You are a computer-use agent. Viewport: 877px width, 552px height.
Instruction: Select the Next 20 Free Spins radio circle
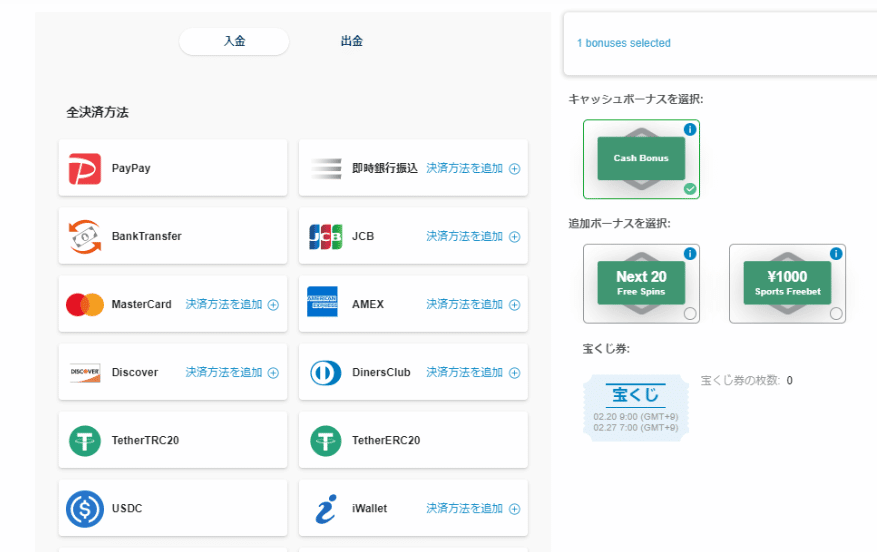coord(690,313)
